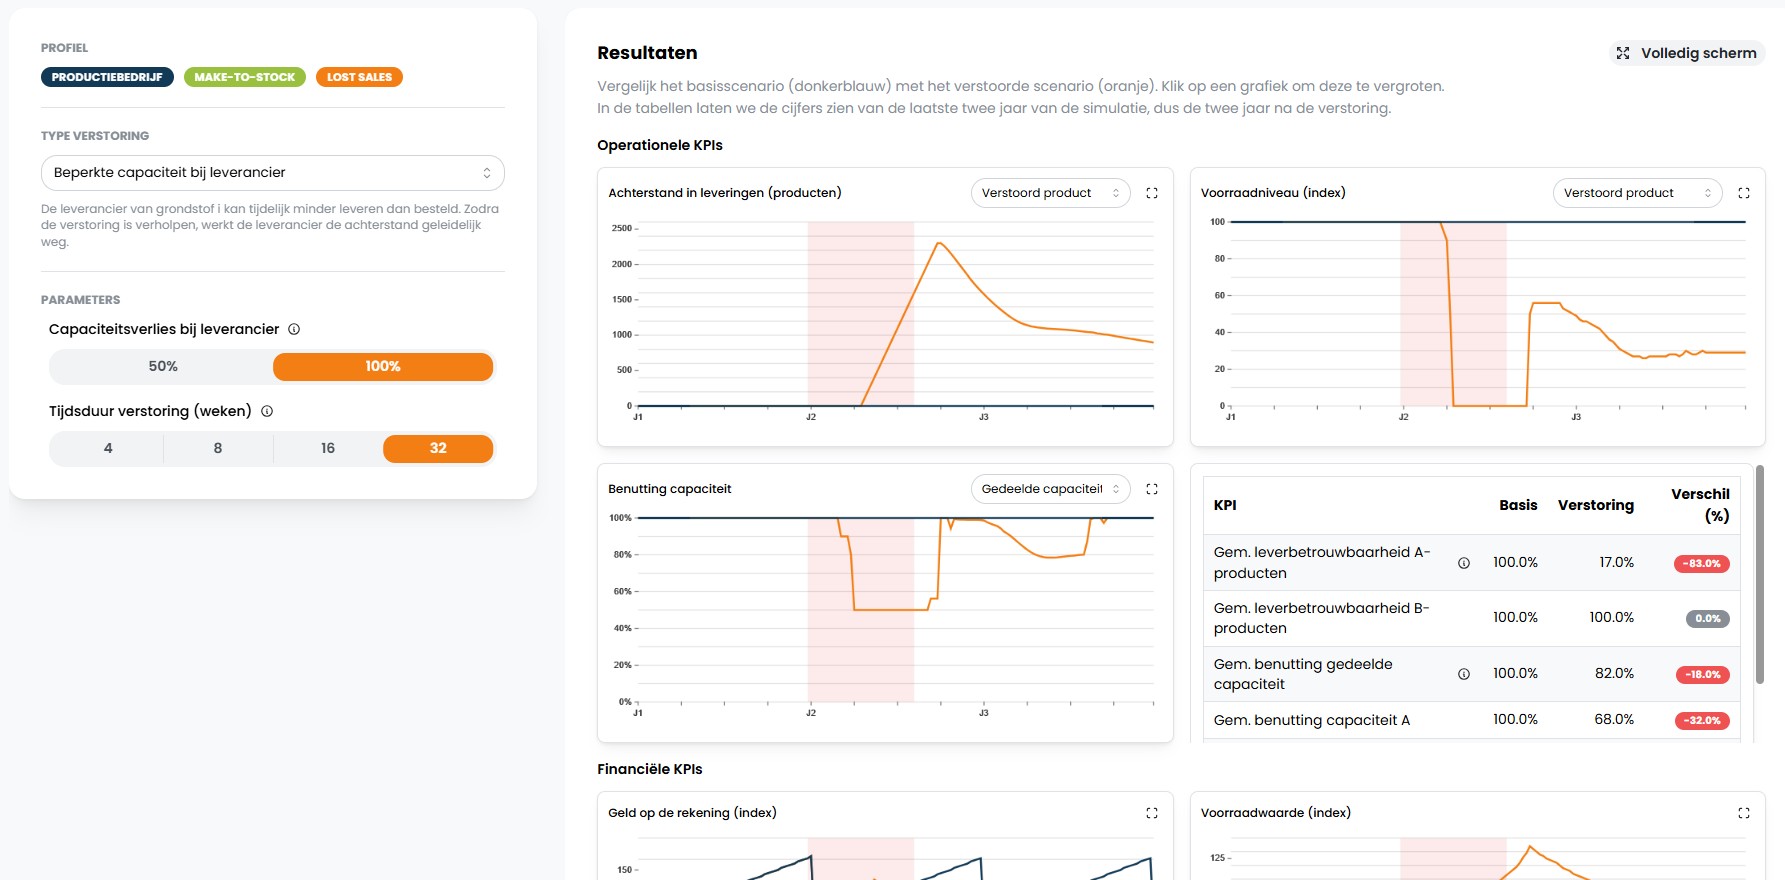Expand the Benutting capaciteit chart fullscreen icon
This screenshot has width=1785, height=880.
tap(1152, 489)
